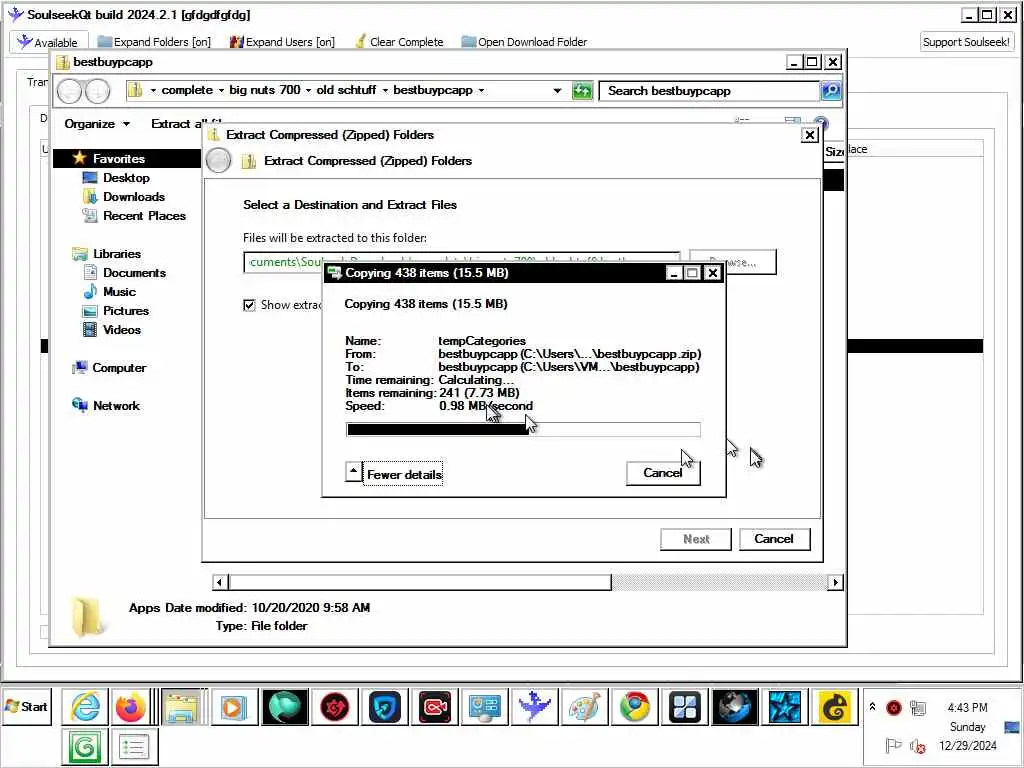Click the horizontal scrollbar right arrow
The height and width of the screenshot is (768, 1024).
(835, 582)
